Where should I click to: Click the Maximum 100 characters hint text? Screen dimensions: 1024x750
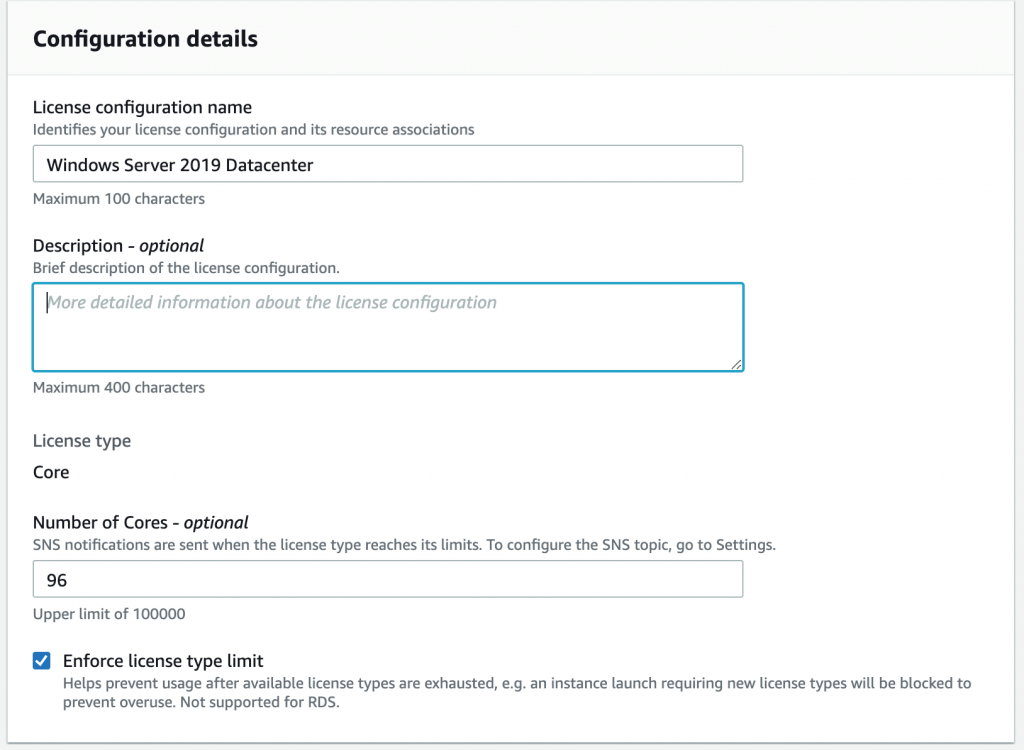coord(119,198)
